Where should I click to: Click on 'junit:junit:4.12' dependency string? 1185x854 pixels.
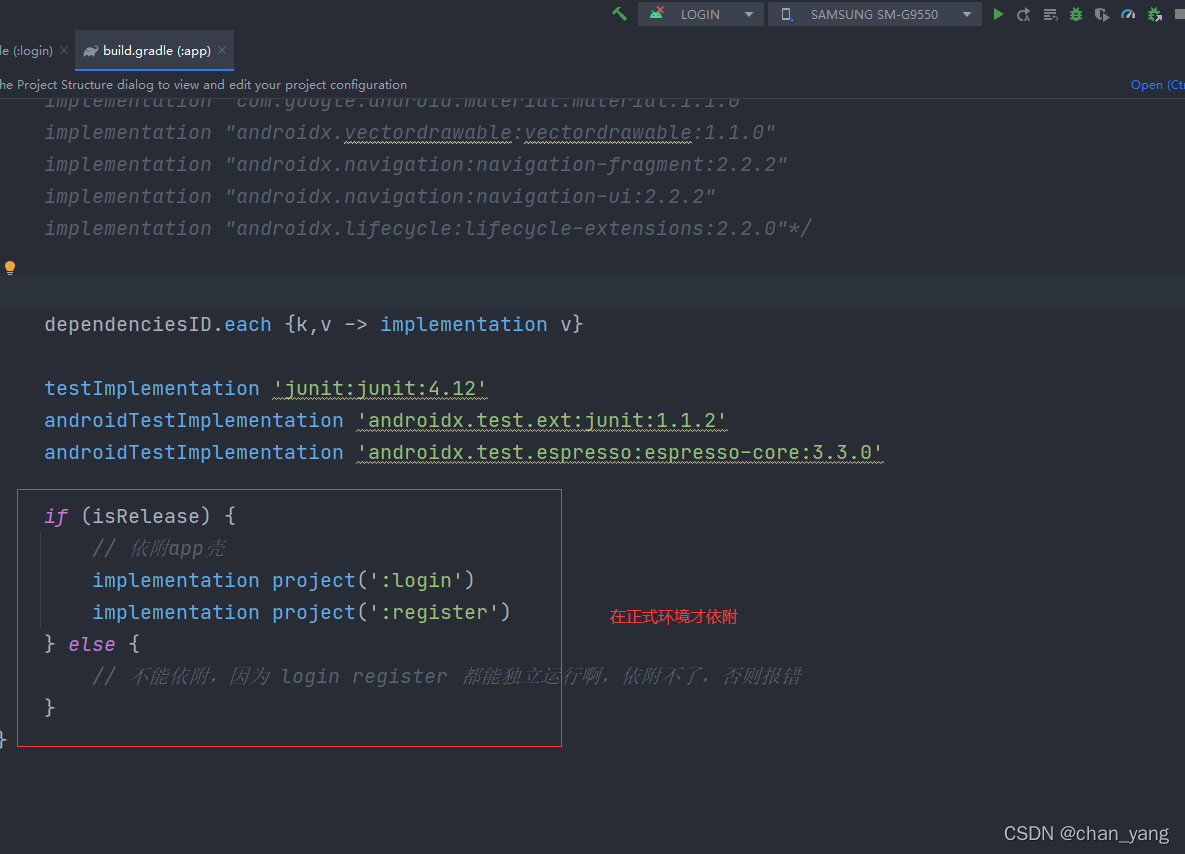pos(379,388)
